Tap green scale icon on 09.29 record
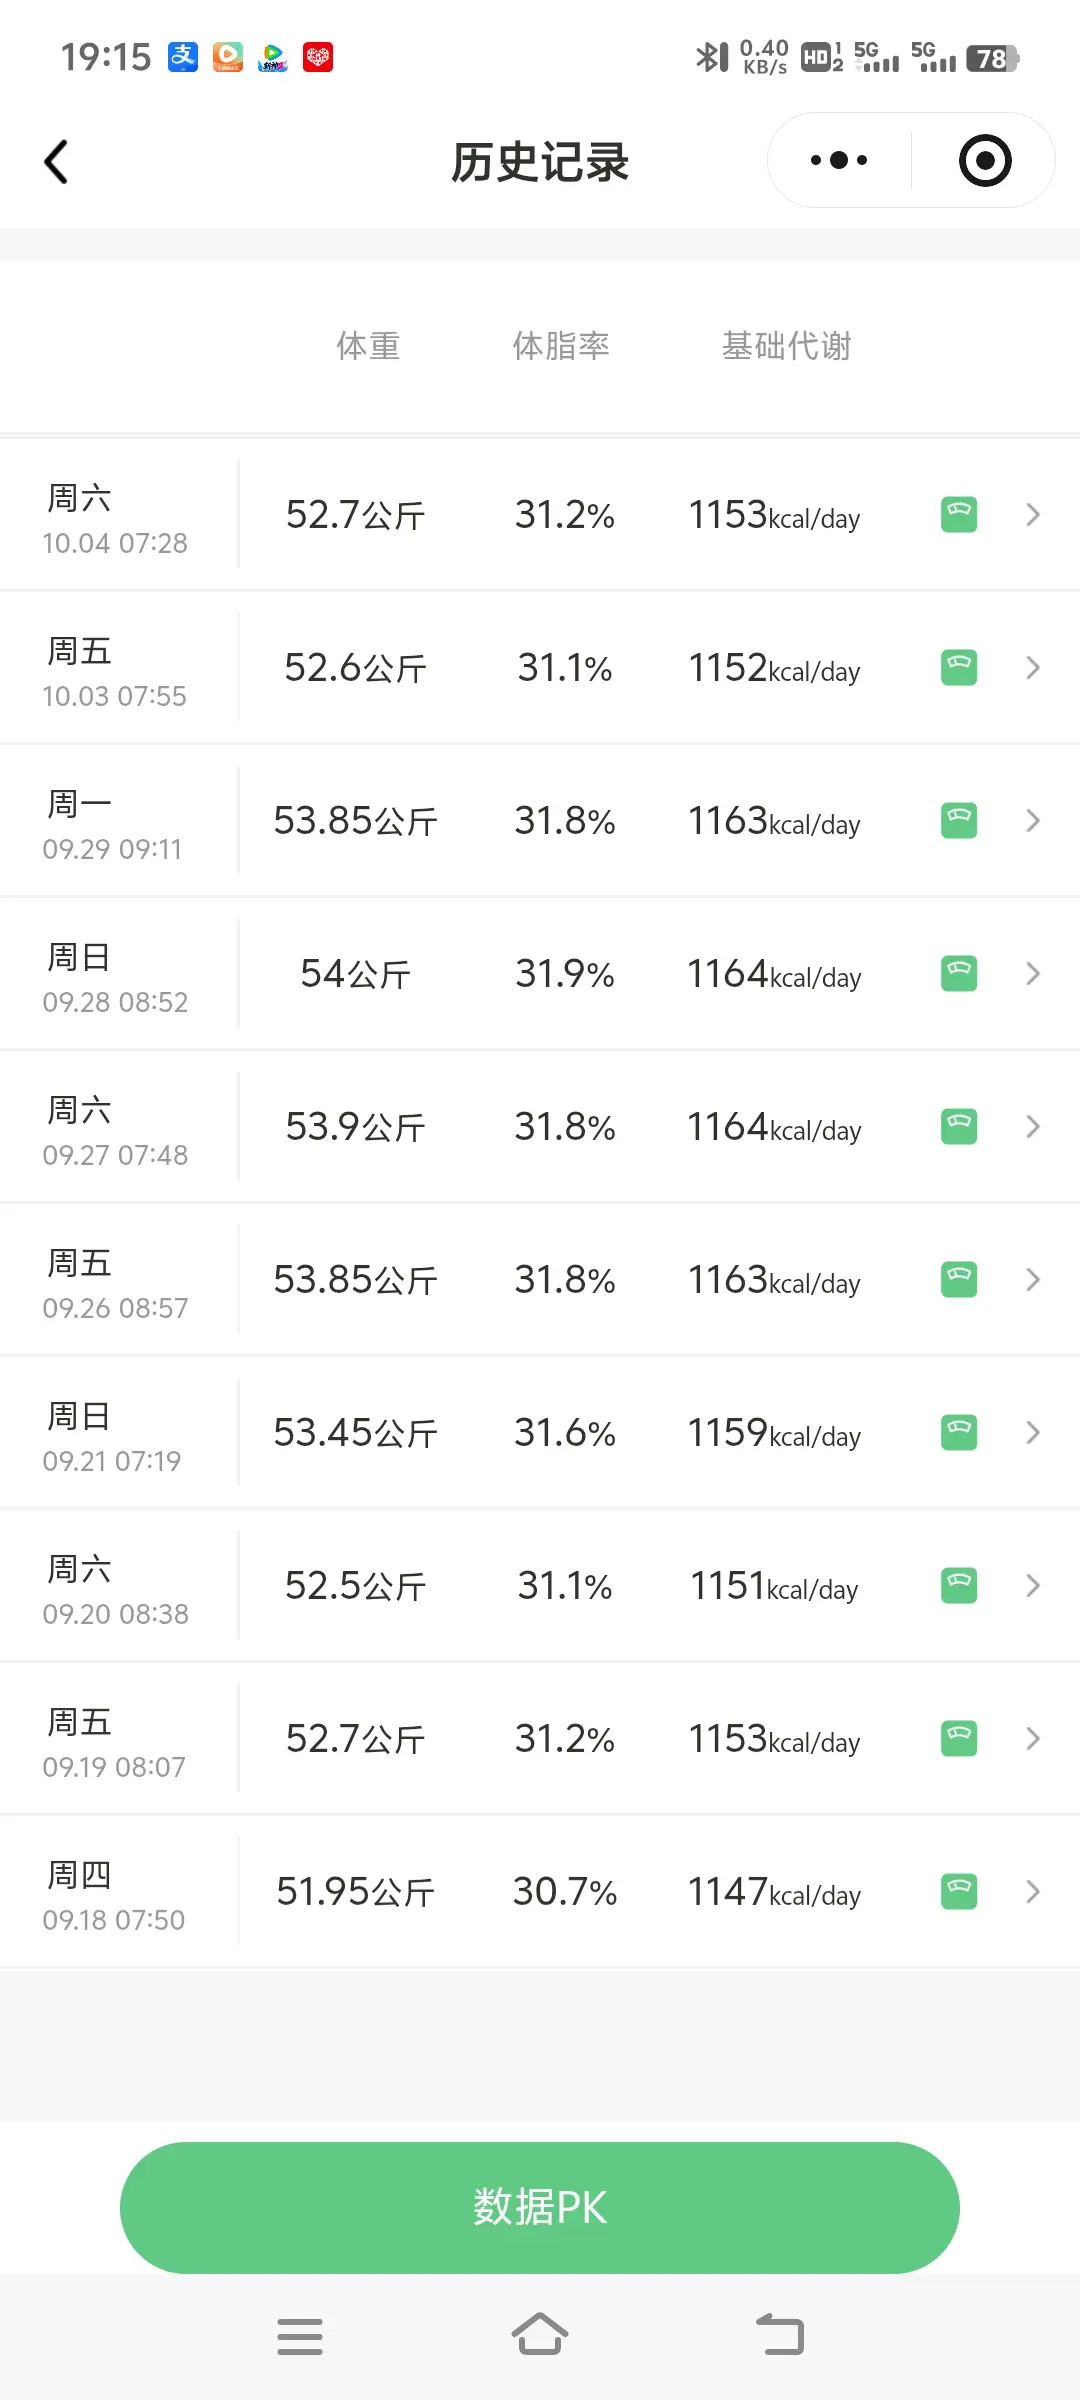Screen dimensions: 1080x2400 point(959,820)
